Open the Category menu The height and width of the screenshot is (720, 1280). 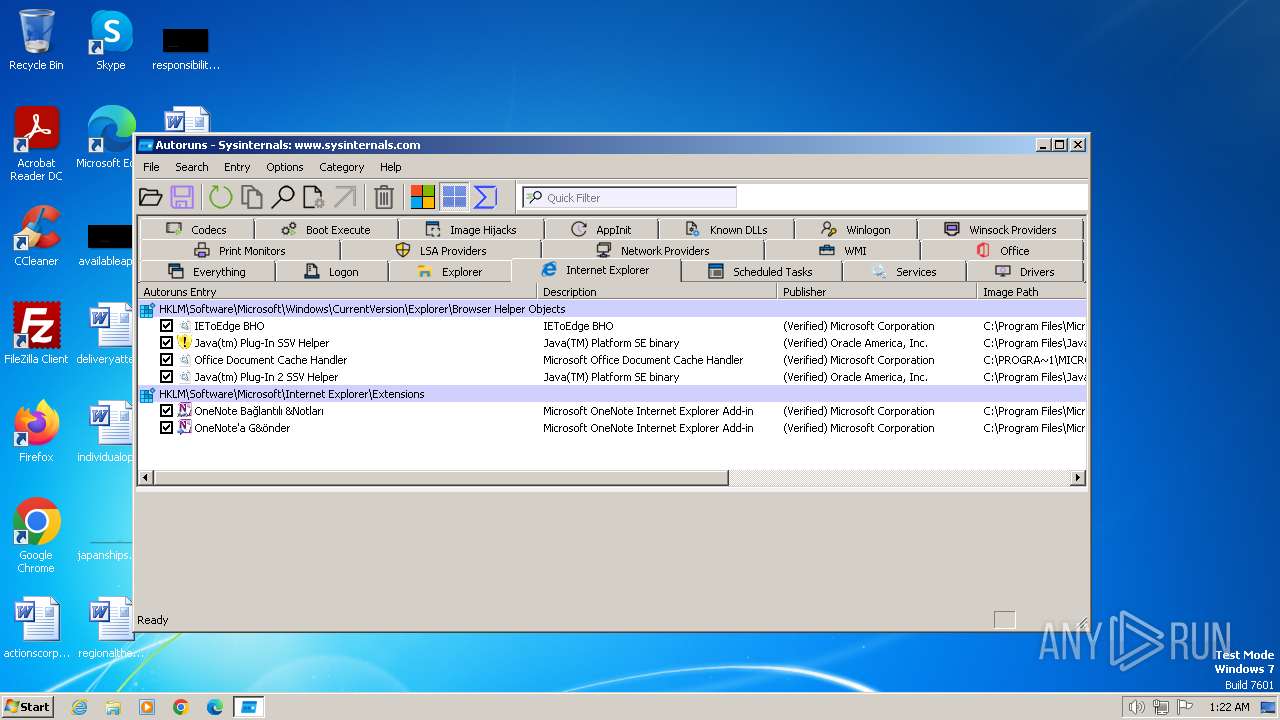(x=342, y=167)
